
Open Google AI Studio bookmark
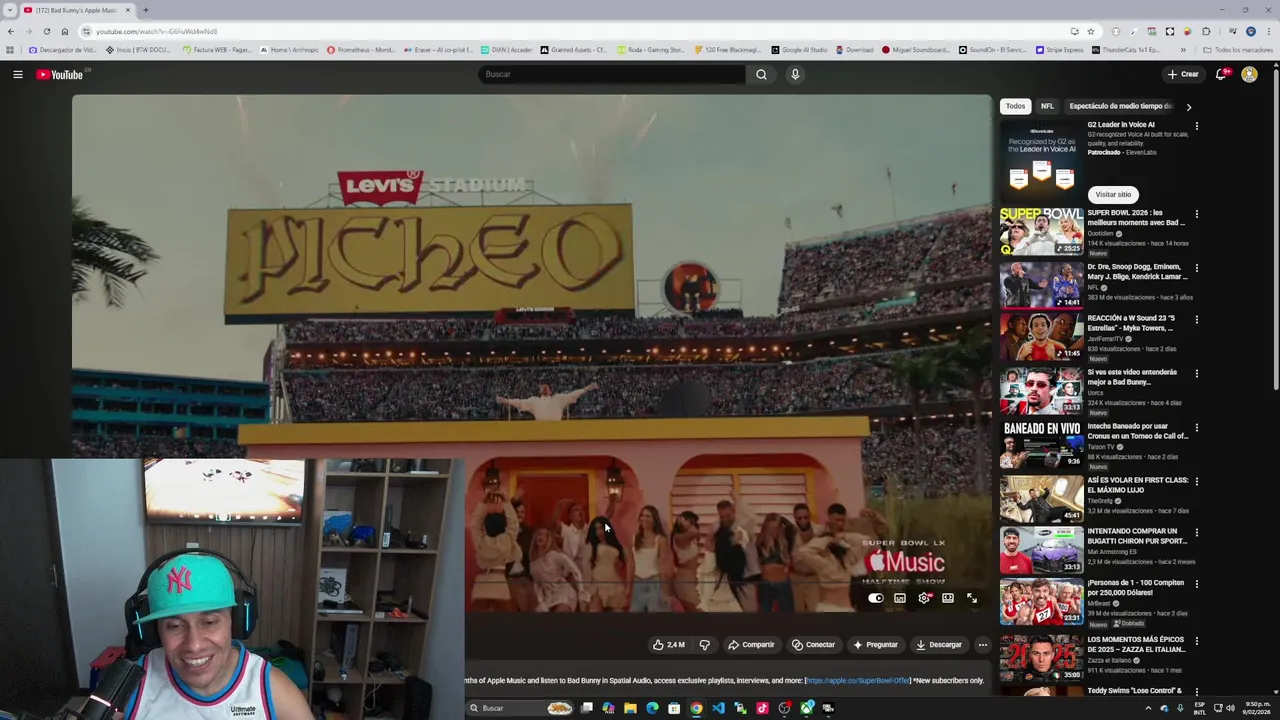pyautogui.click(x=800, y=50)
